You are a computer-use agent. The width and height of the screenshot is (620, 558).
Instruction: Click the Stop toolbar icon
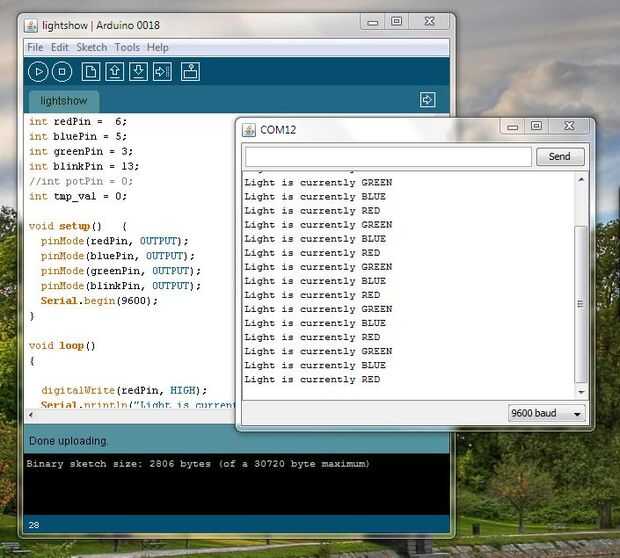(62, 72)
